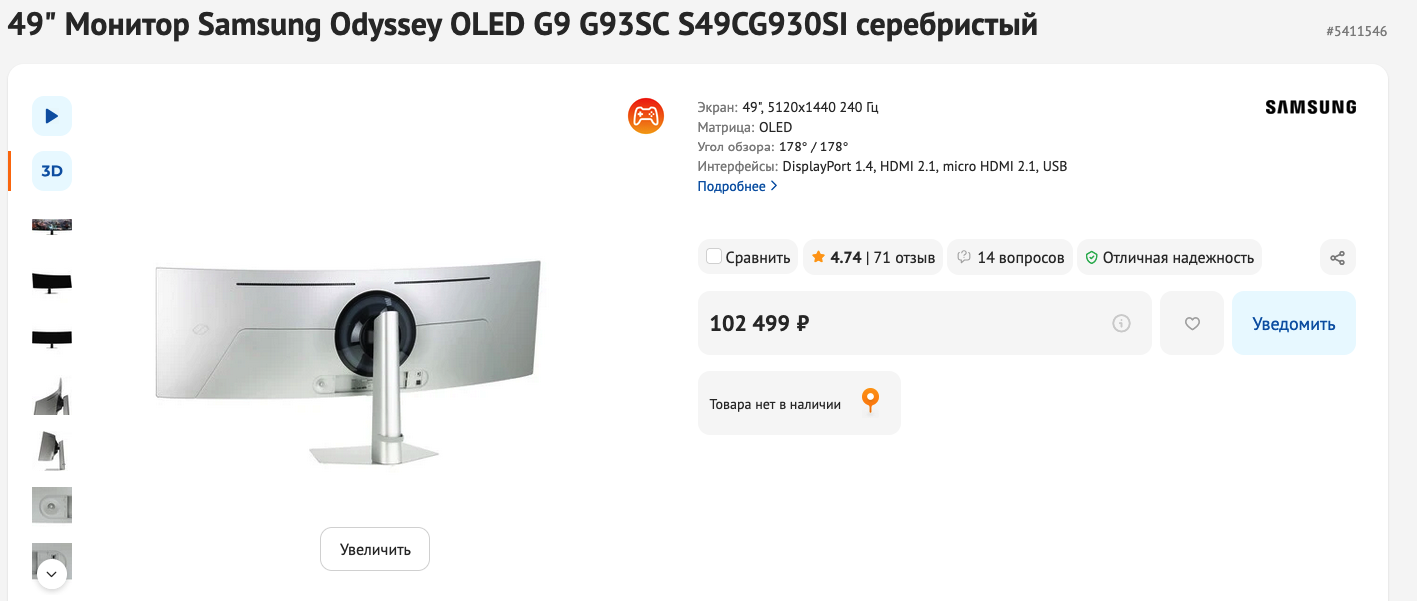1417x601 pixels.
Task: Play the product video
Action: [52, 116]
